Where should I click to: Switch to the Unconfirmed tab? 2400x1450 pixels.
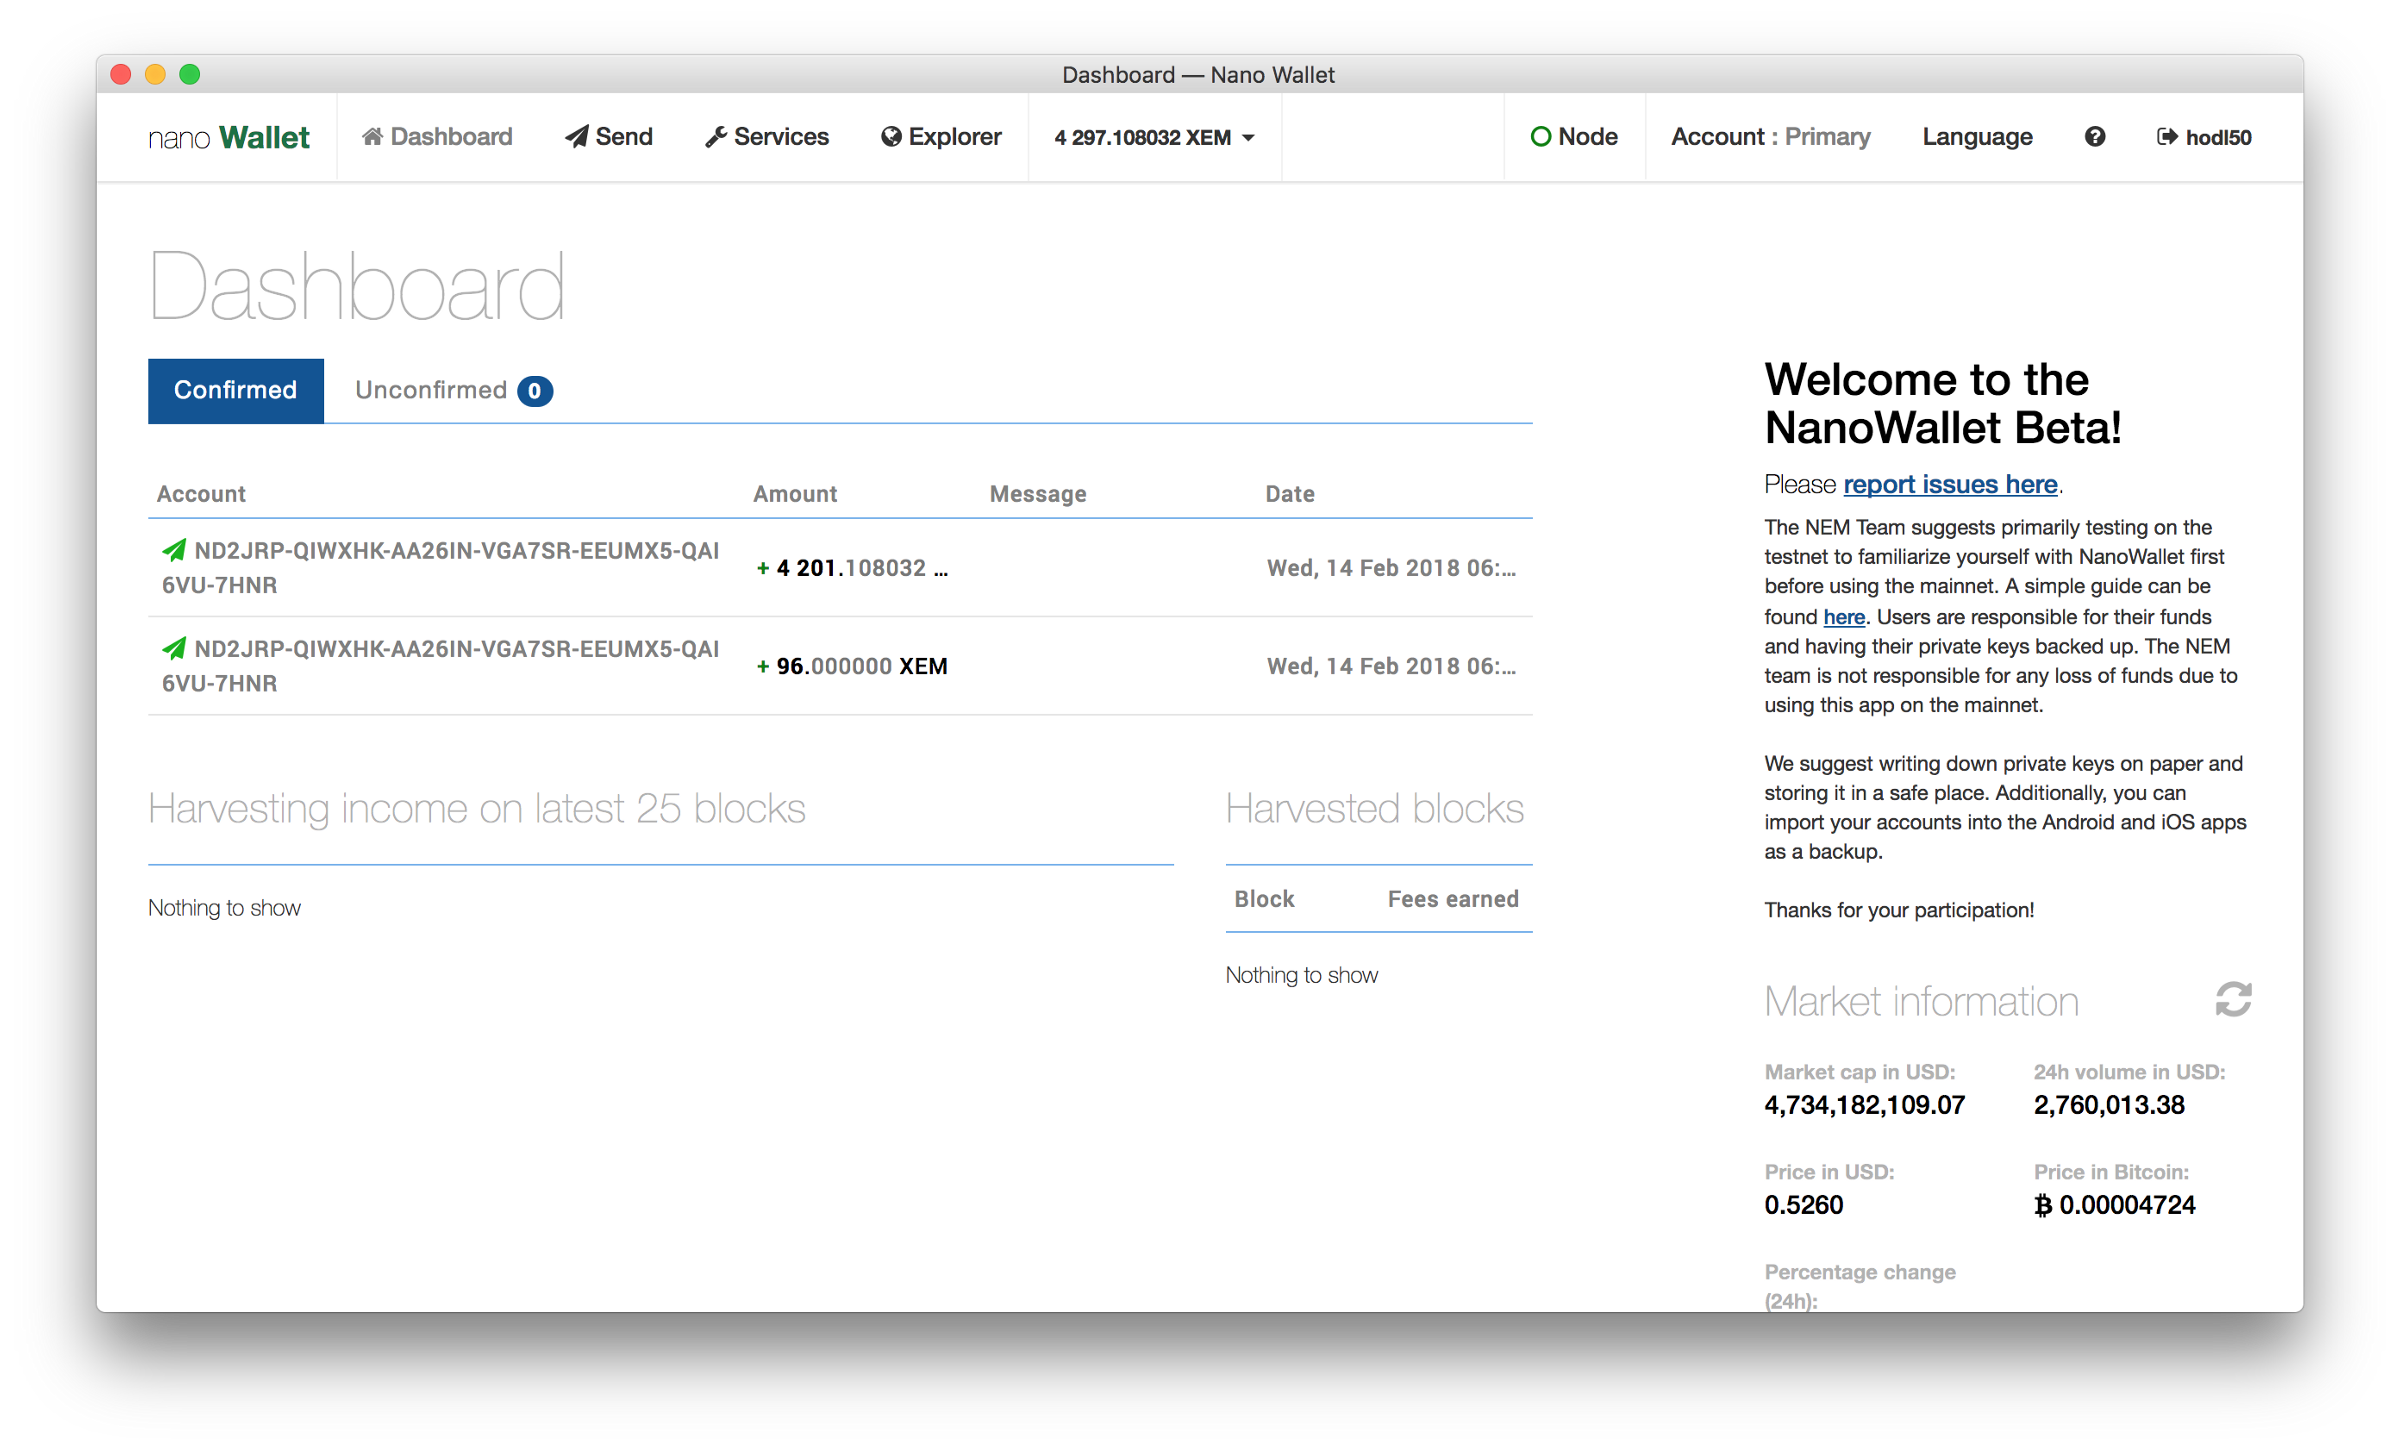point(431,390)
